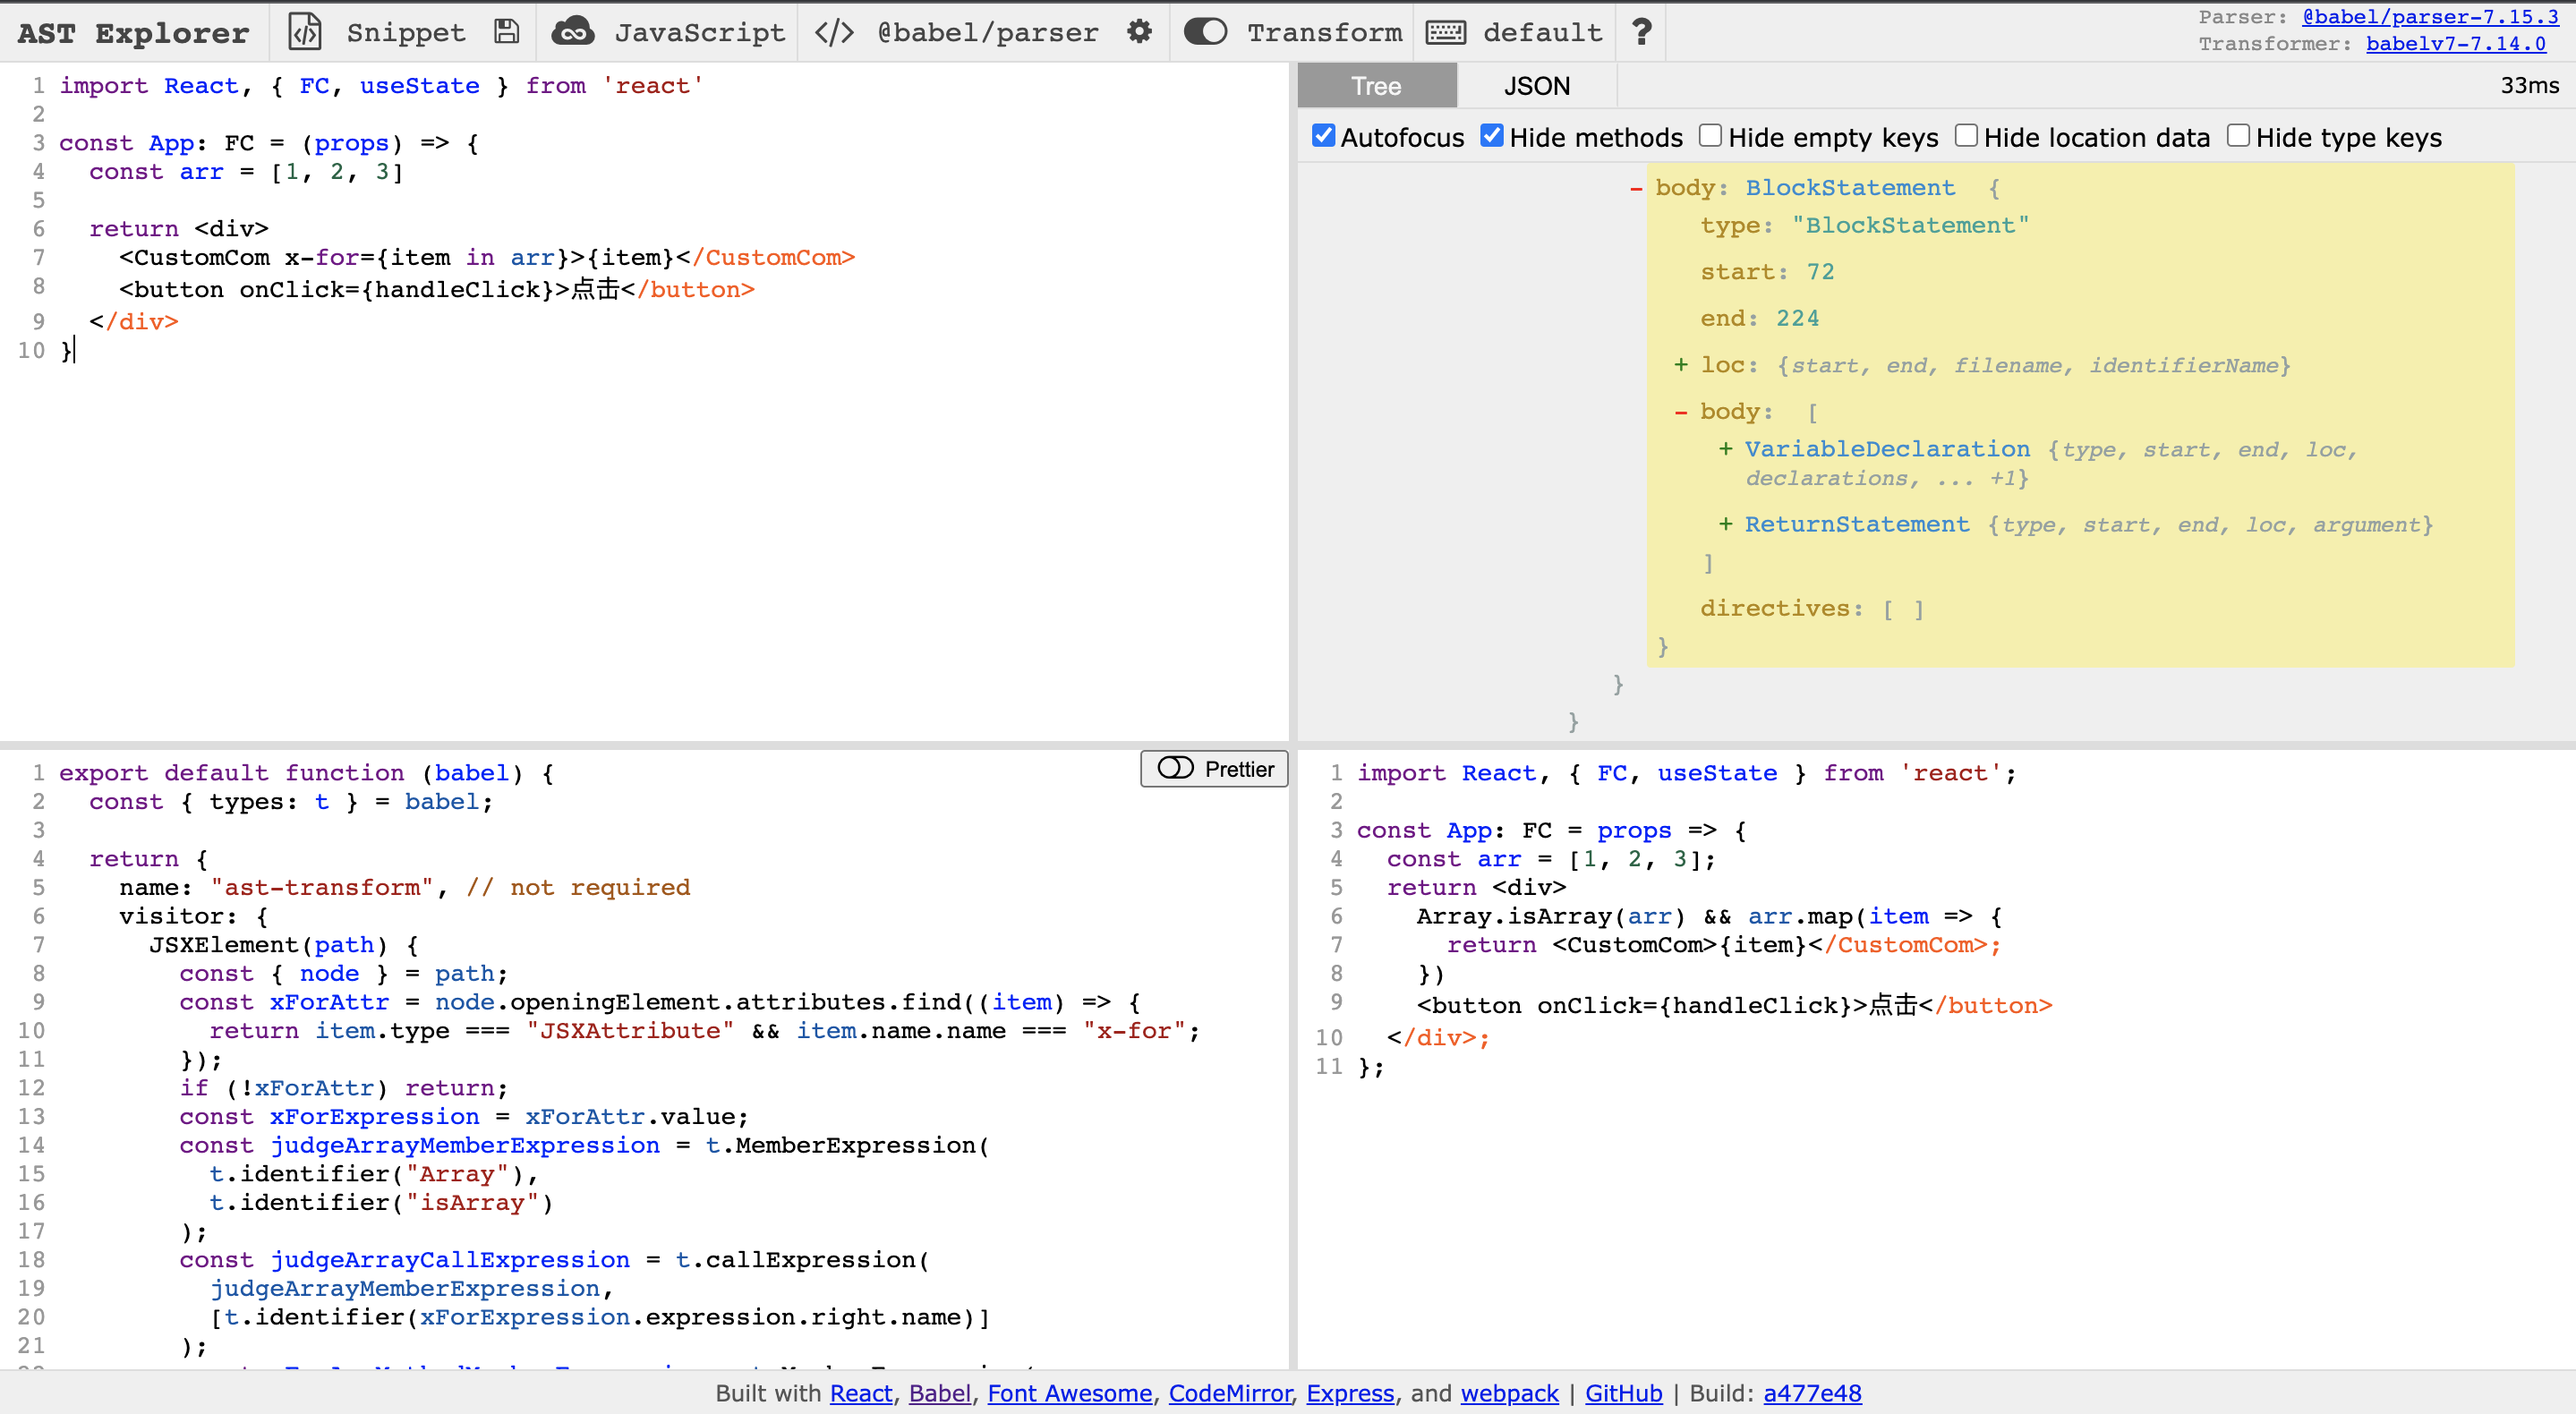Click the Snippet new file icon
Image resolution: width=2576 pixels, height=1414 pixels.
(x=305, y=32)
